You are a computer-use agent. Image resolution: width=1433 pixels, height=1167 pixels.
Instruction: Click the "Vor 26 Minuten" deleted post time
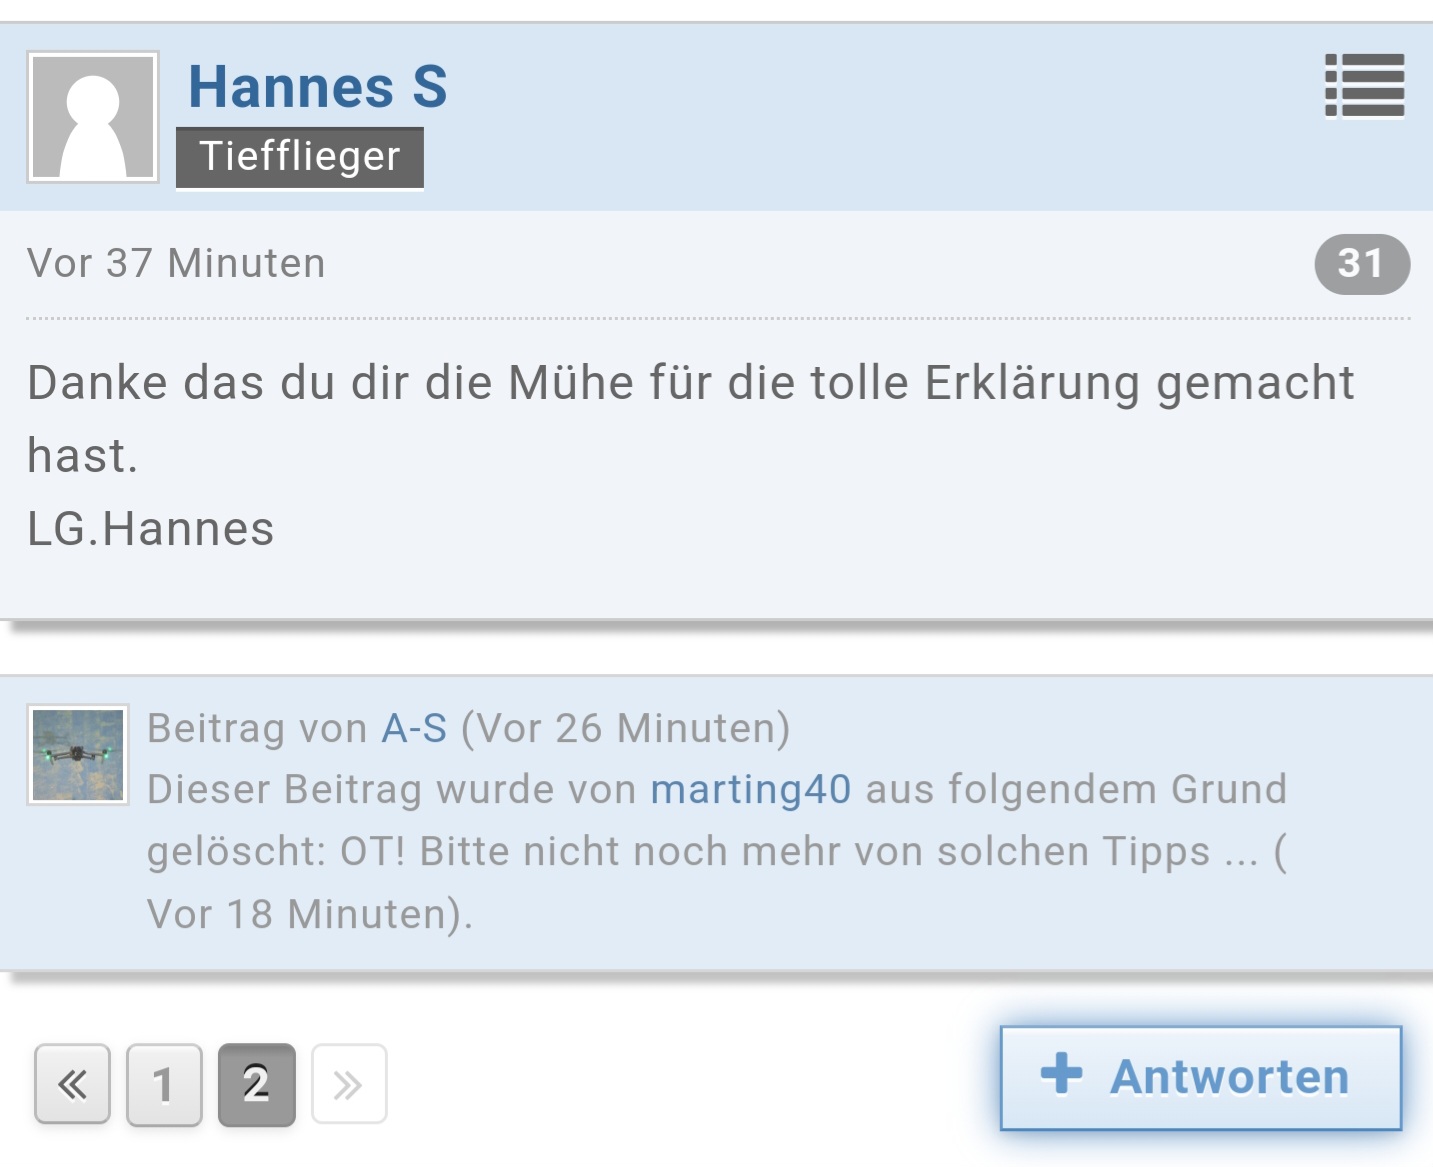point(624,728)
